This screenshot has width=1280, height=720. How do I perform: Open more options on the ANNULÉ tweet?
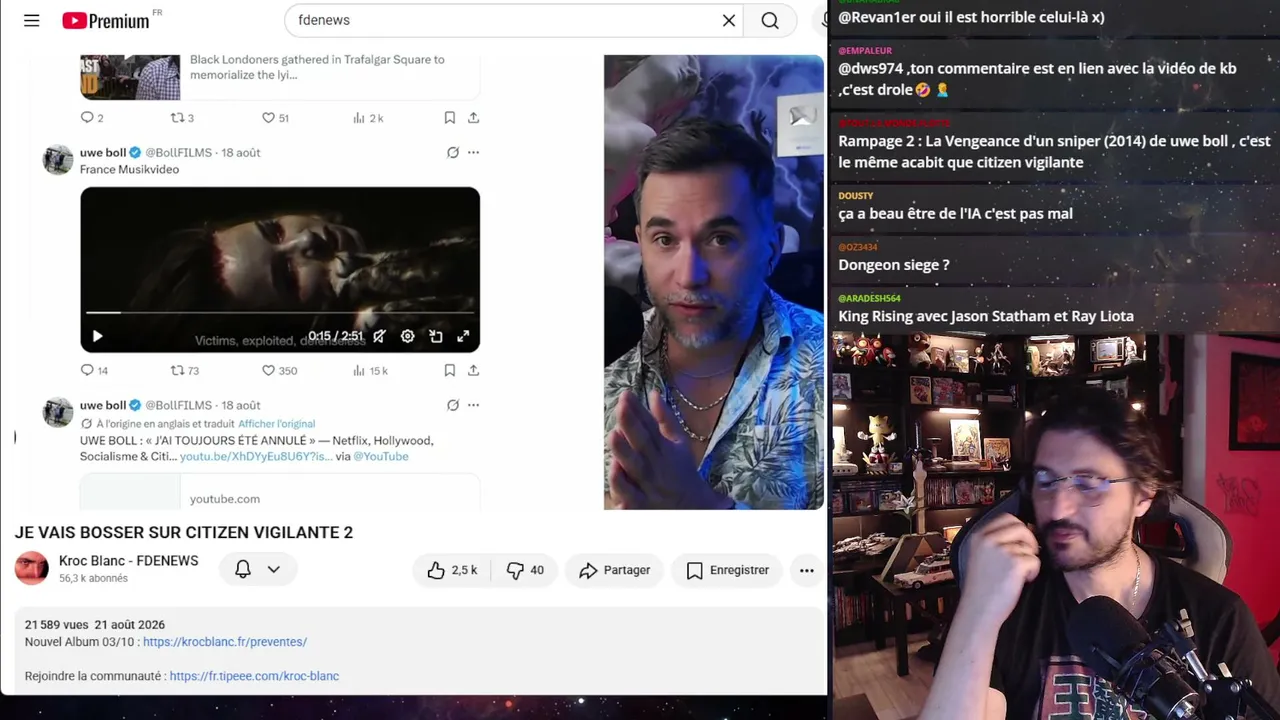pyautogui.click(x=473, y=406)
